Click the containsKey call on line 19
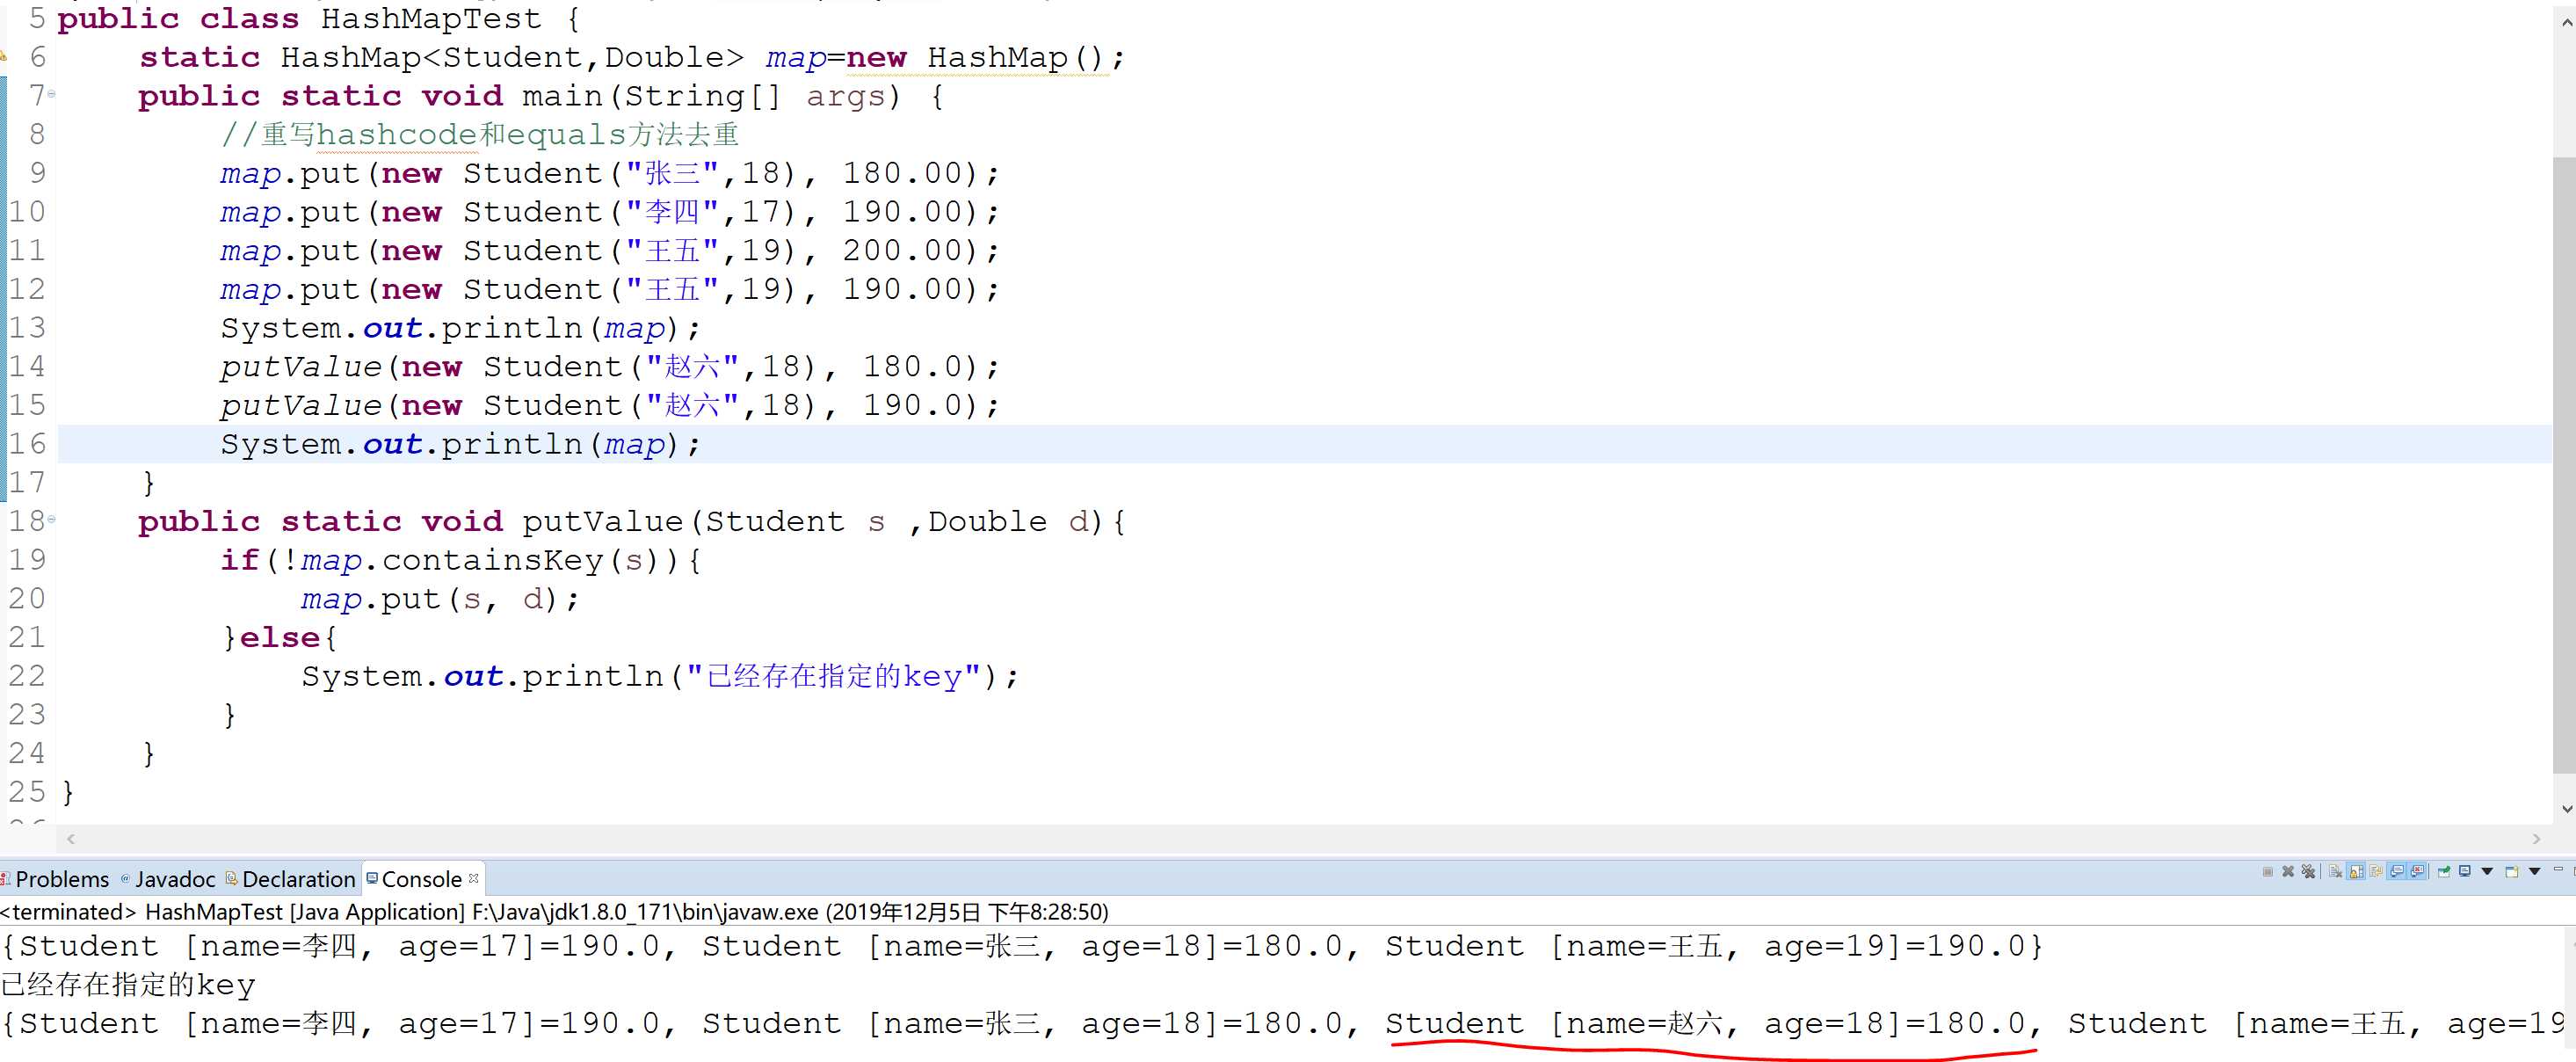Viewport: 2576px width, 1062px height. [x=492, y=560]
